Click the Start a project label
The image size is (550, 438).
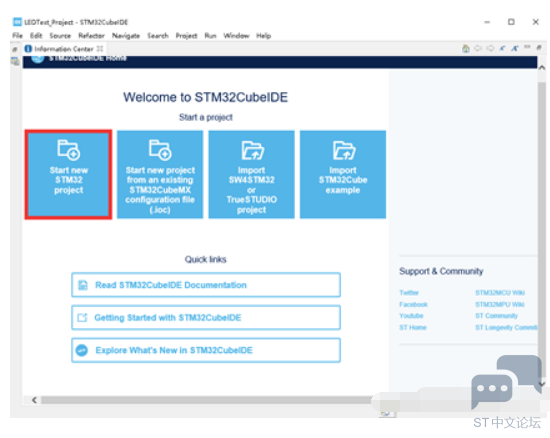206,117
